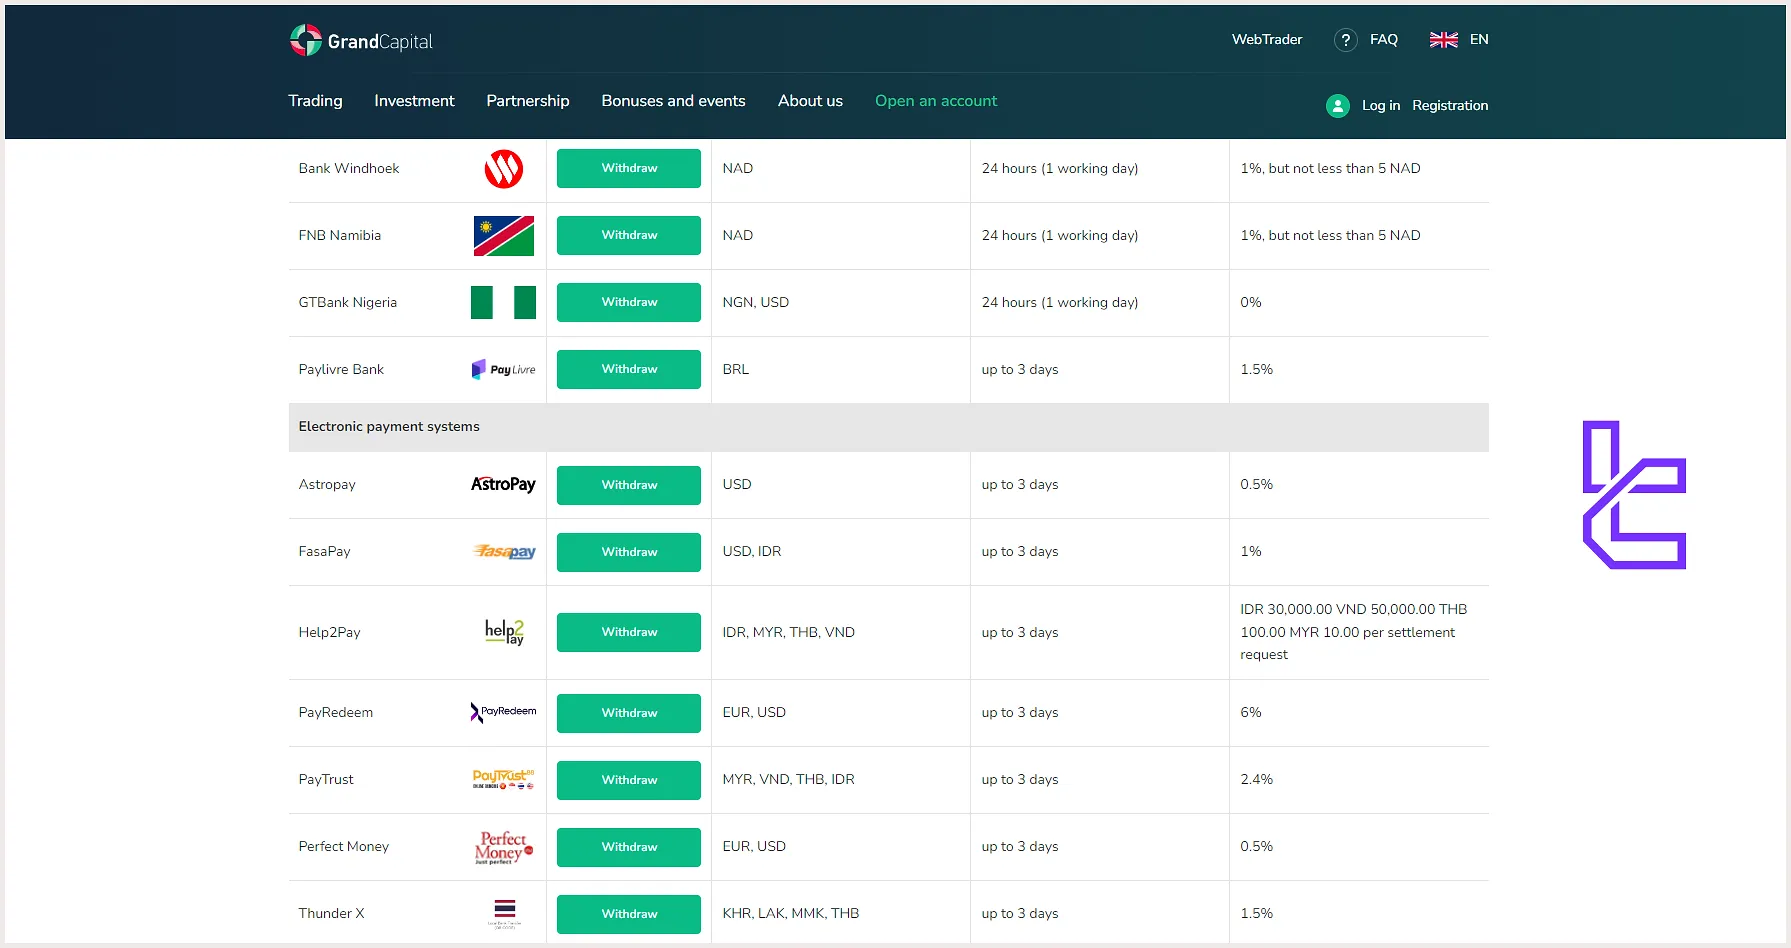Click the GrandCapital logo
Image resolution: width=1791 pixels, height=948 pixels.
pos(361,40)
